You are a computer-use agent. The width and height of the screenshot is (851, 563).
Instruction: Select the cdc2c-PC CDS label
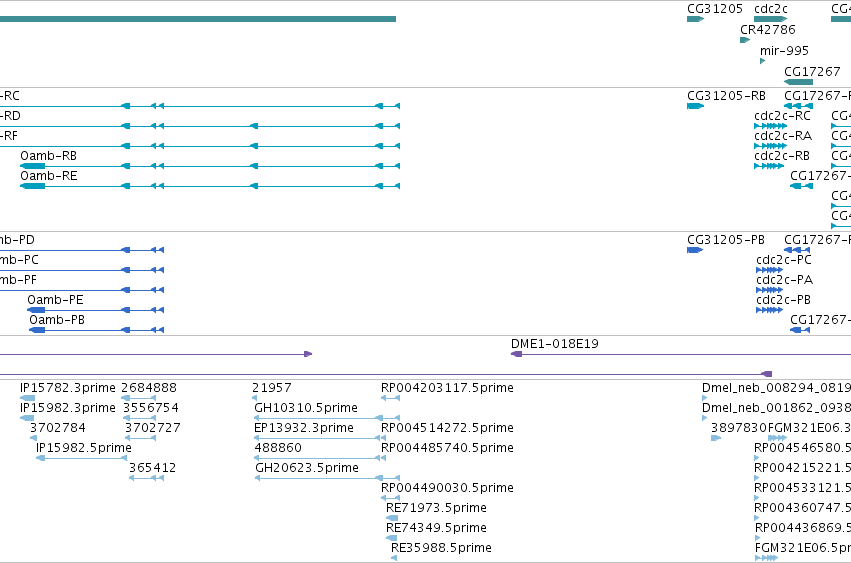784,260
